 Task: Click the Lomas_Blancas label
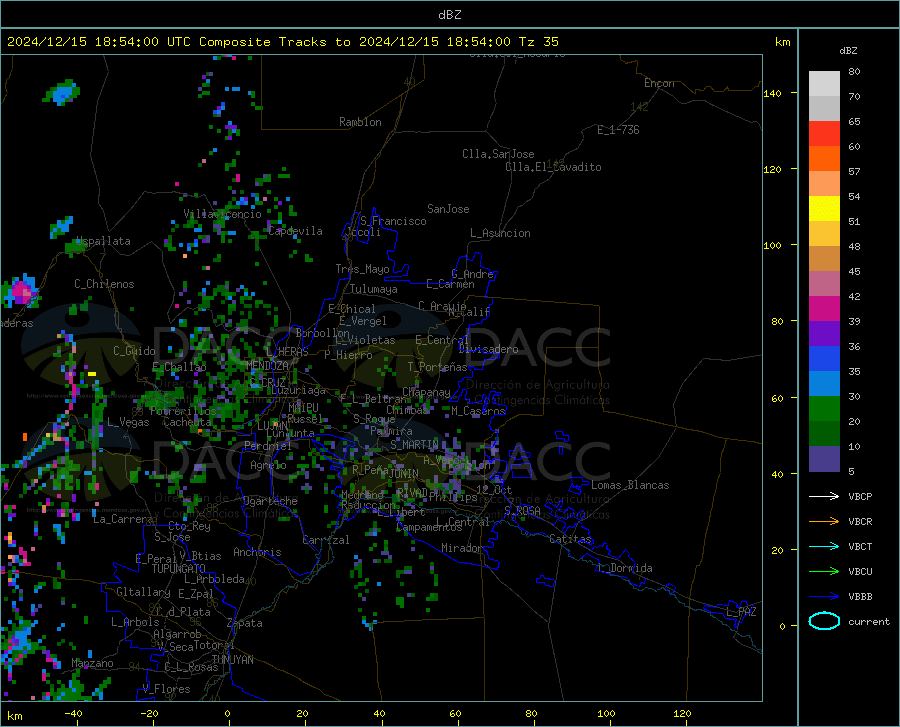630,485
